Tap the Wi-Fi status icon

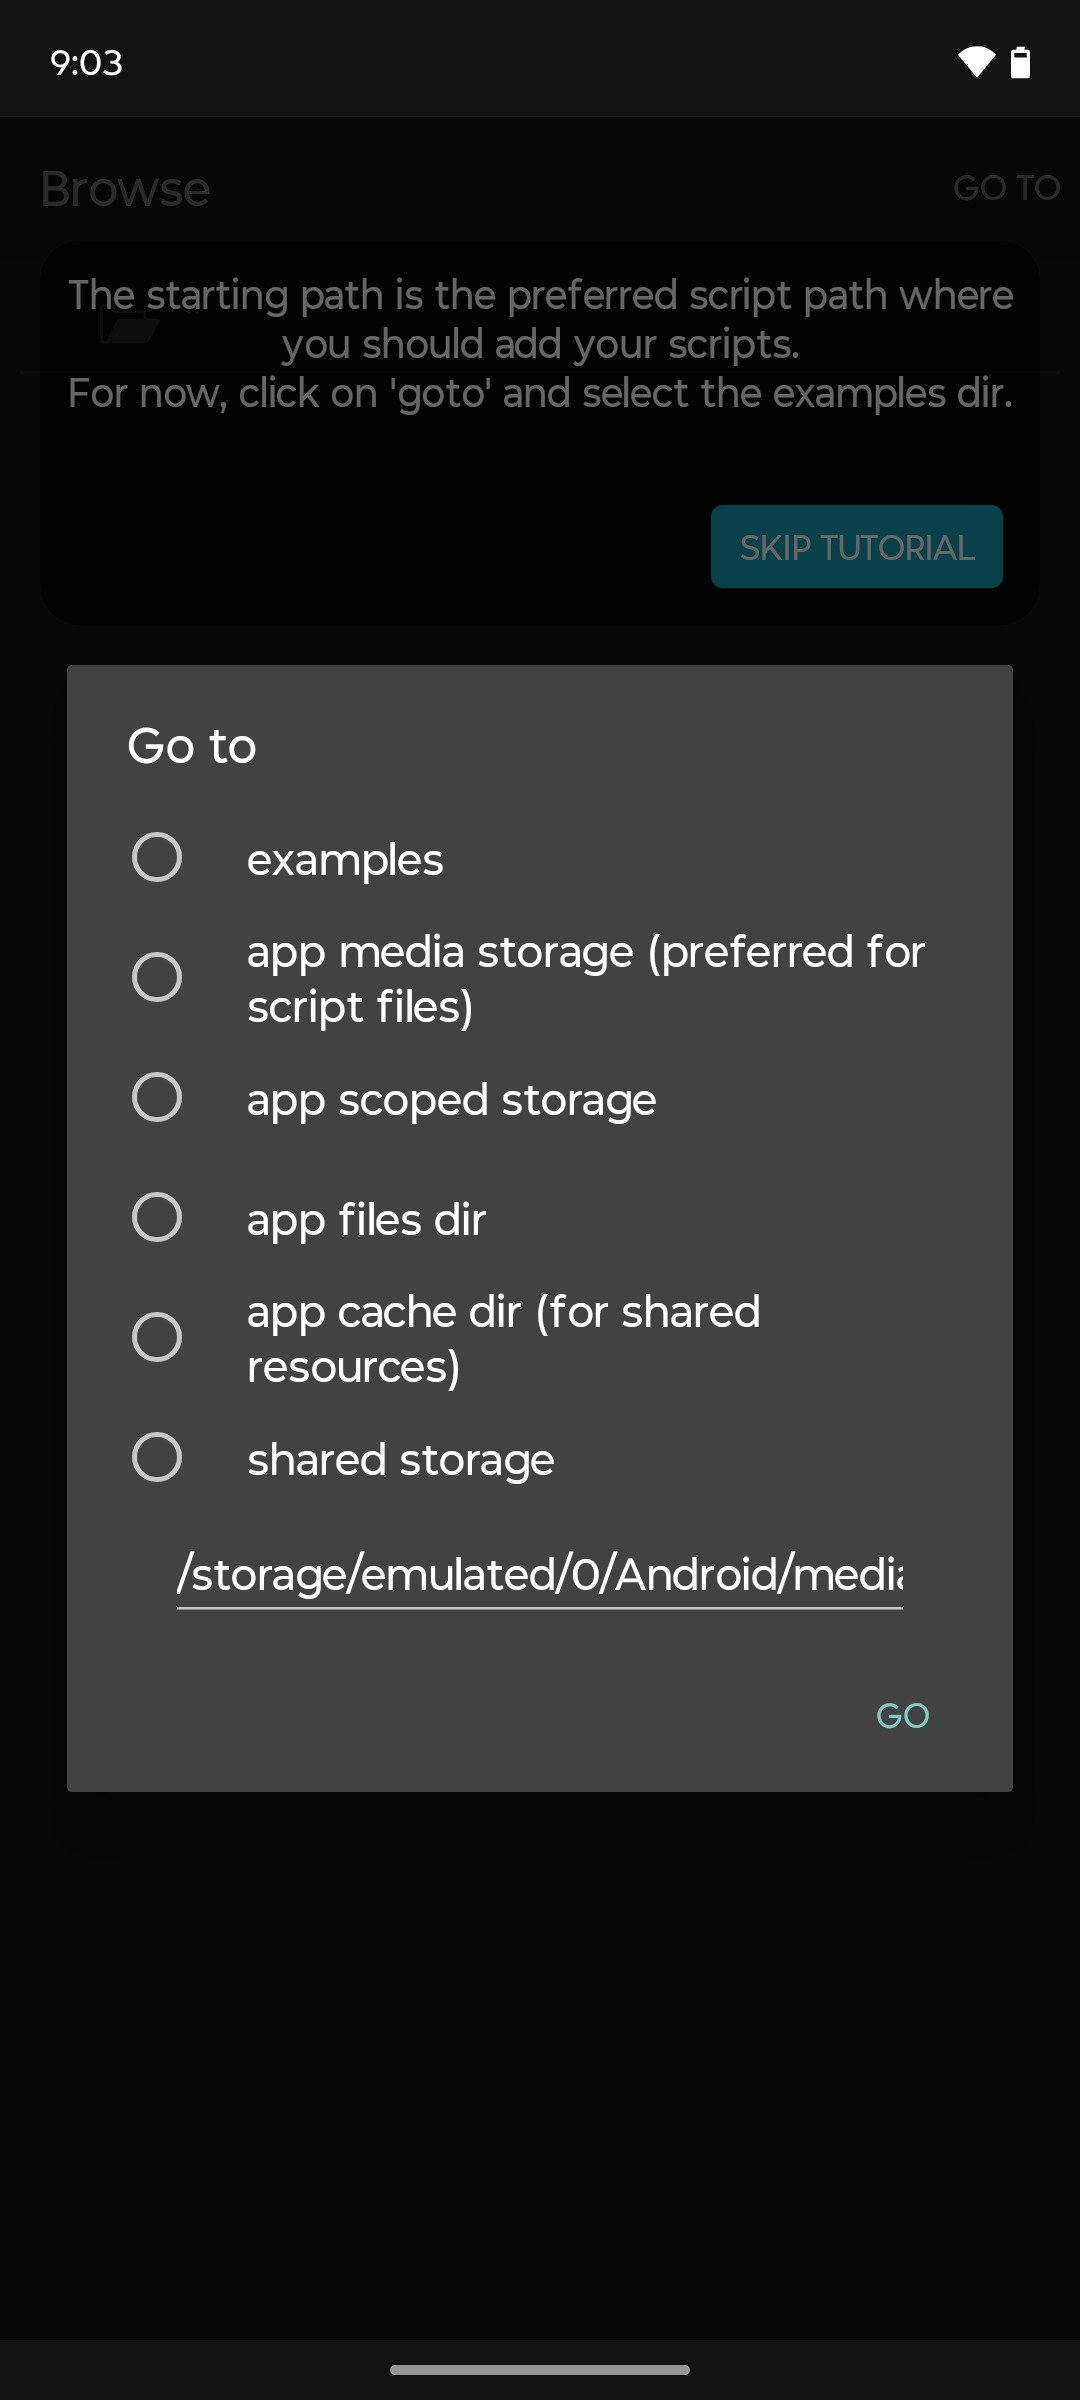click(x=976, y=62)
